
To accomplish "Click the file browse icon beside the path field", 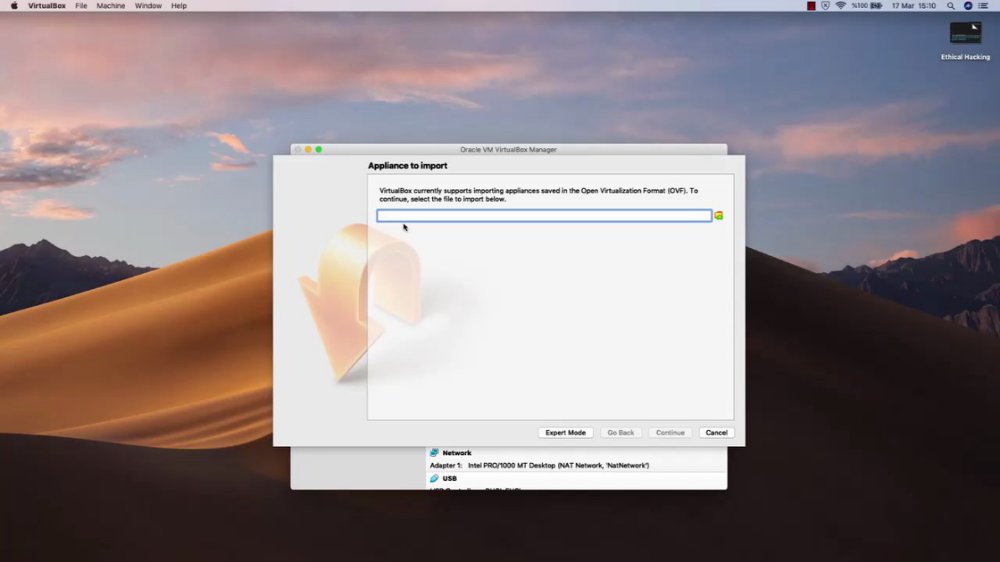I will coord(719,216).
